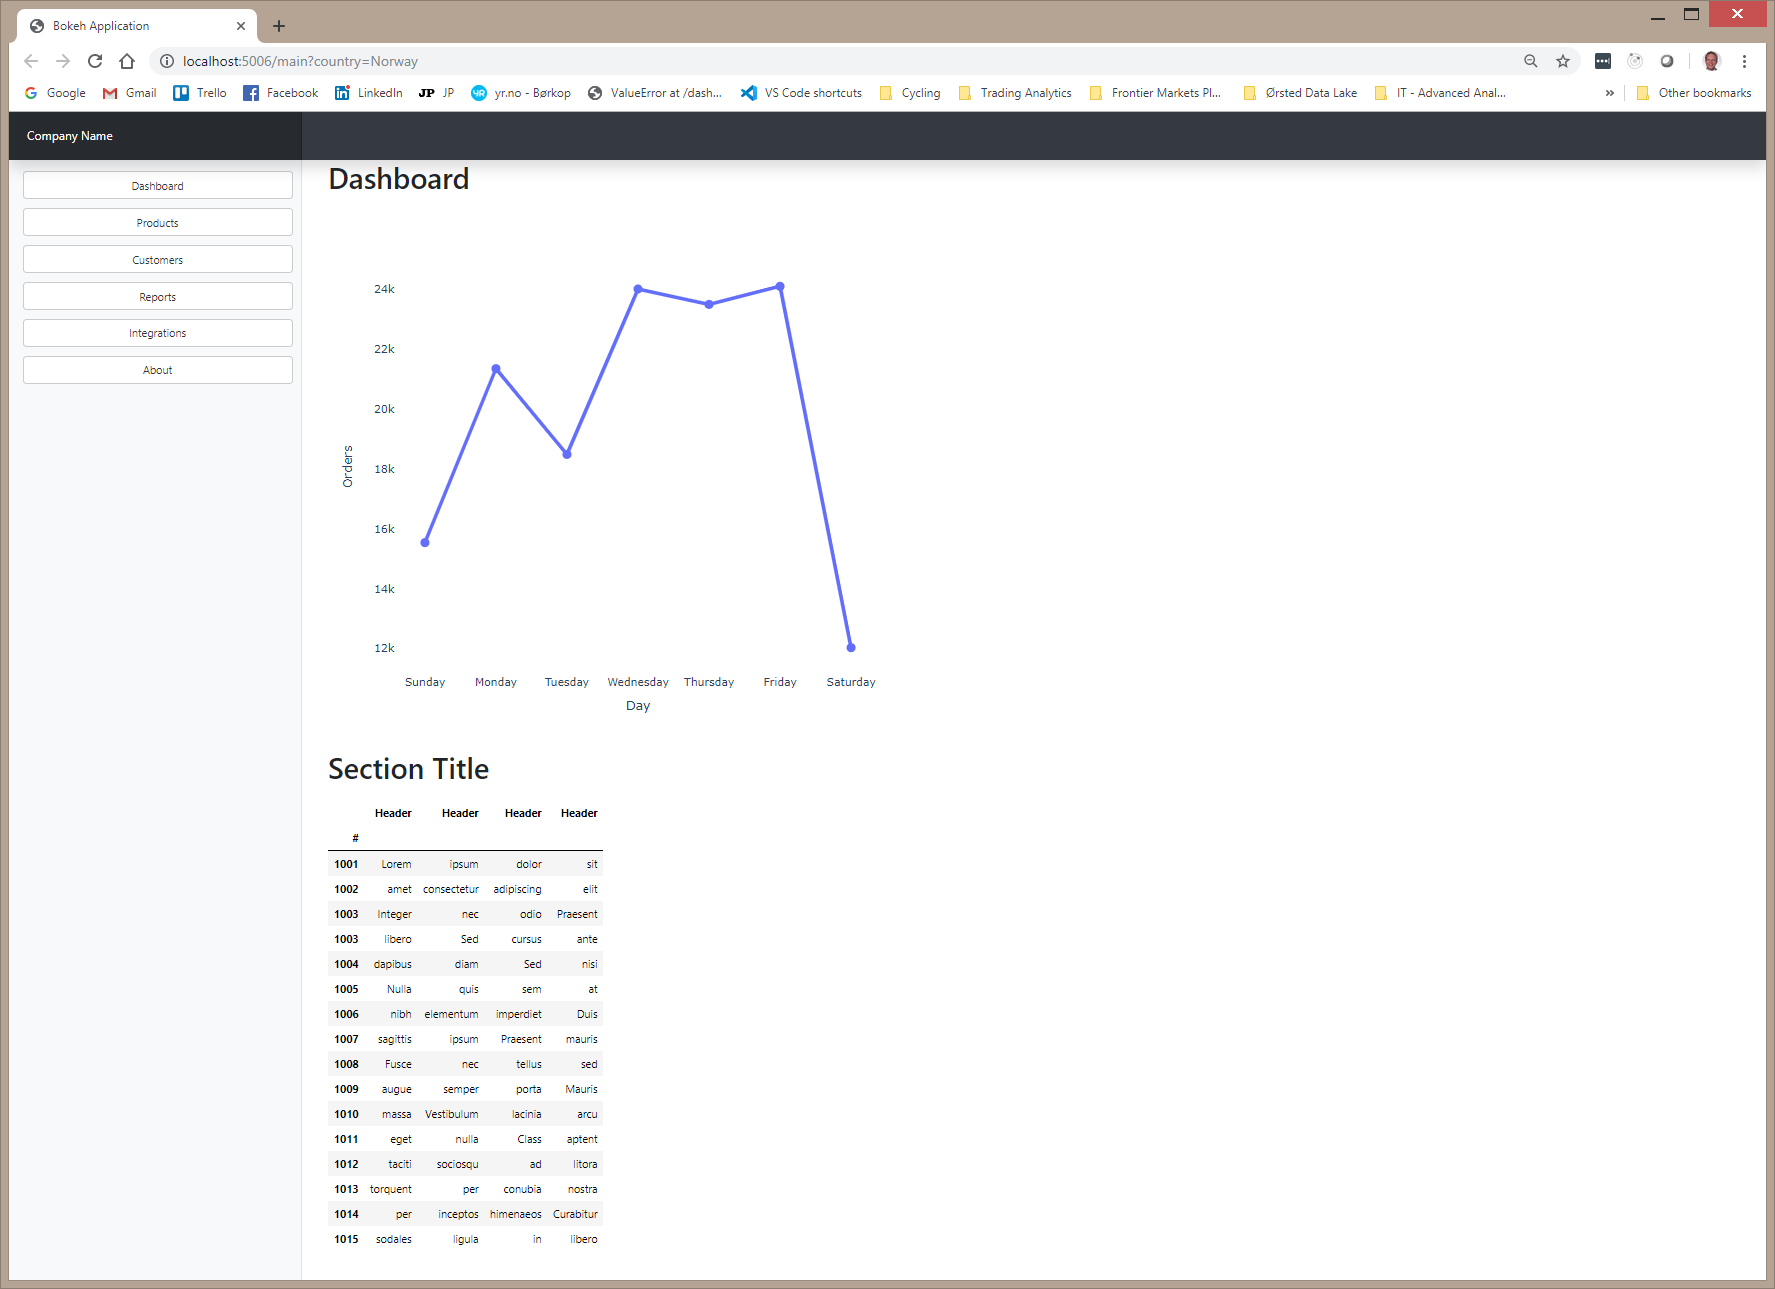Open the Integrations page
The width and height of the screenshot is (1775, 1289).
(157, 332)
